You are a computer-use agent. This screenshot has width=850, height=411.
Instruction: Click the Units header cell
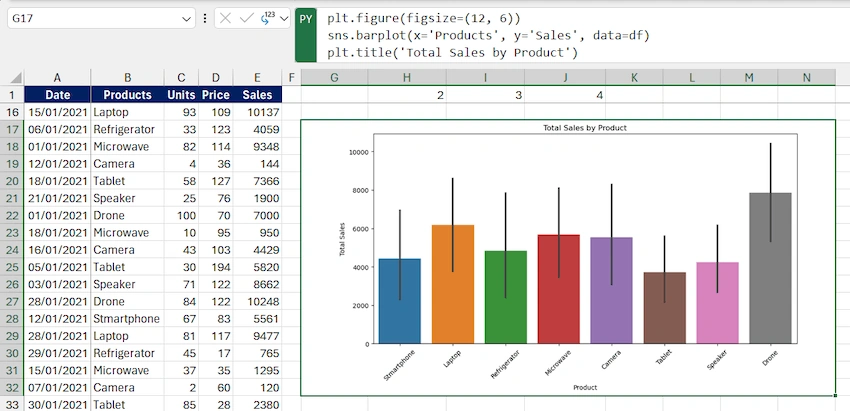click(x=181, y=95)
